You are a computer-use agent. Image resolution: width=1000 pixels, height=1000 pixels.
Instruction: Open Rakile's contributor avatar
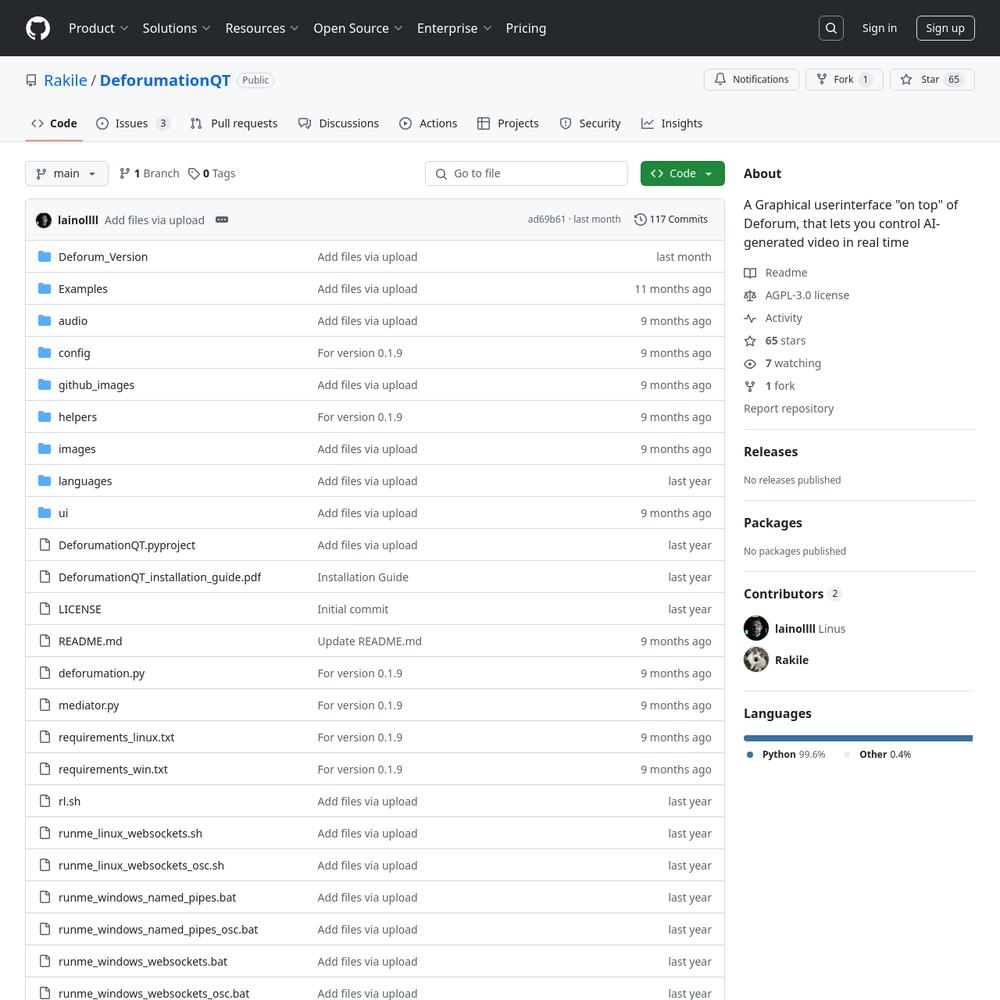coord(756,659)
